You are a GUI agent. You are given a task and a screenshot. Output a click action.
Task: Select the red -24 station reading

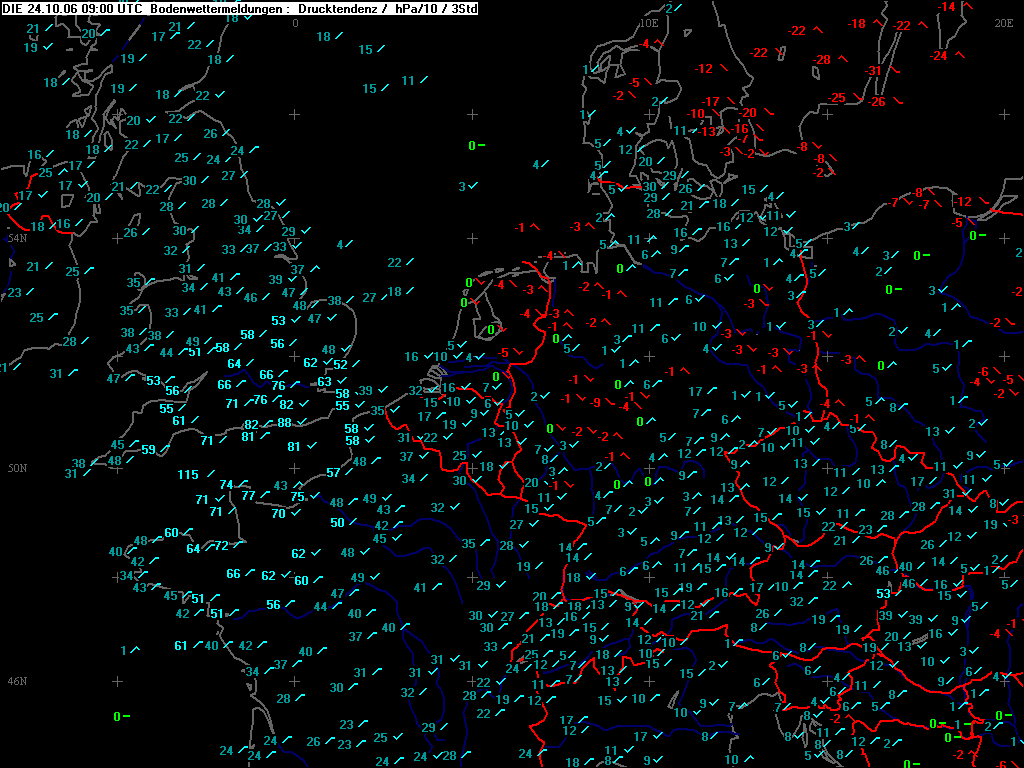pyautogui.click(x=938, y=56)
